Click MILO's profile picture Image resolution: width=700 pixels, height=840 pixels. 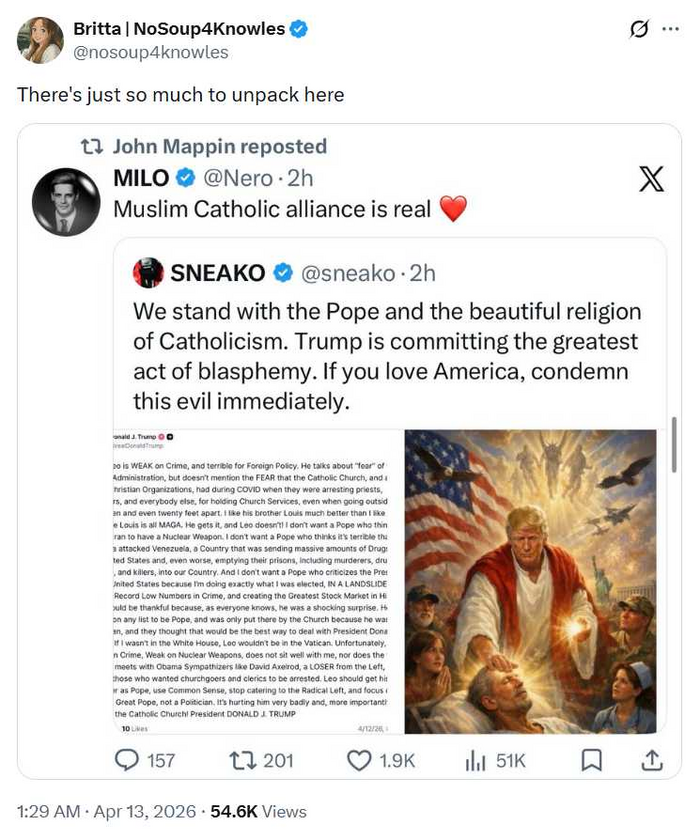coord(64,202)
